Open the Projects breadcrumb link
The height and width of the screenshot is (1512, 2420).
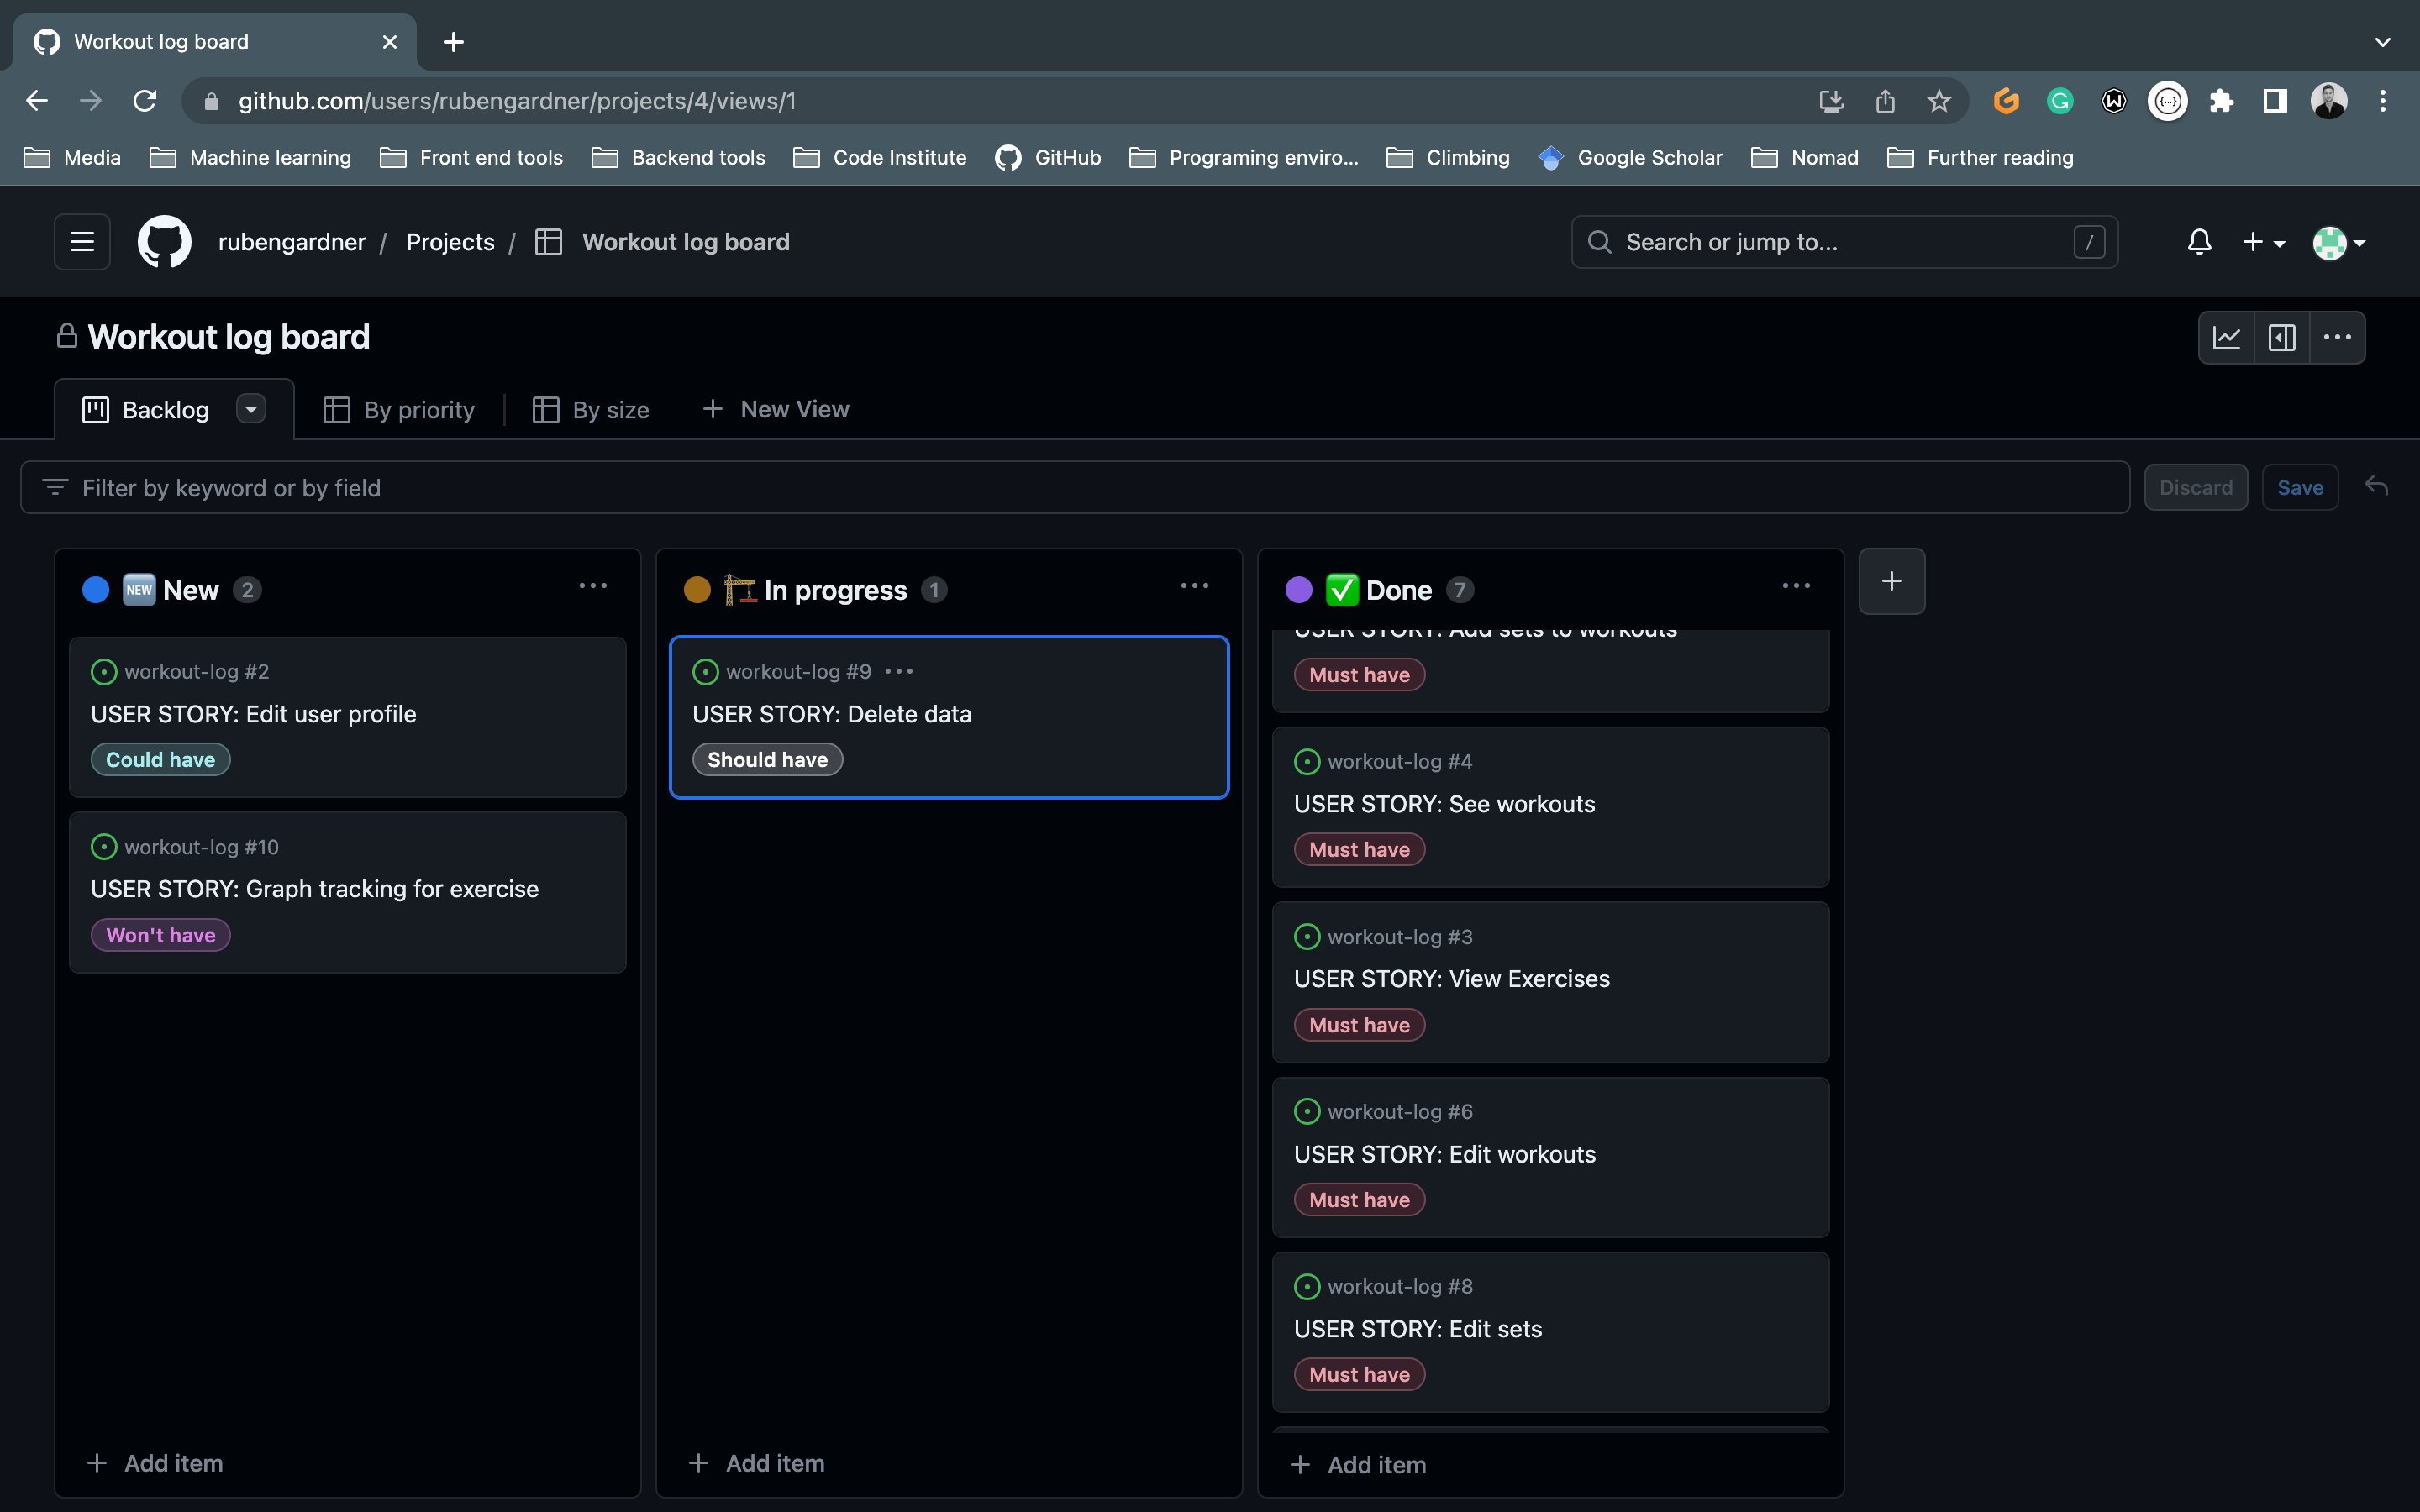pyautogui.click(x=450, y=242)
